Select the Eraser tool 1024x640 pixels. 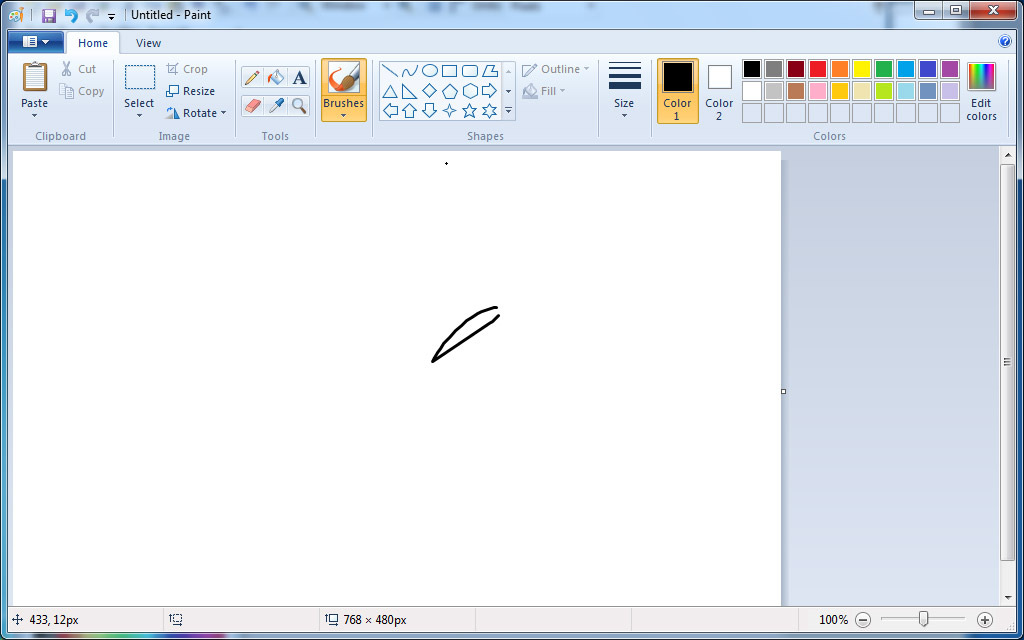coord(252,105)
